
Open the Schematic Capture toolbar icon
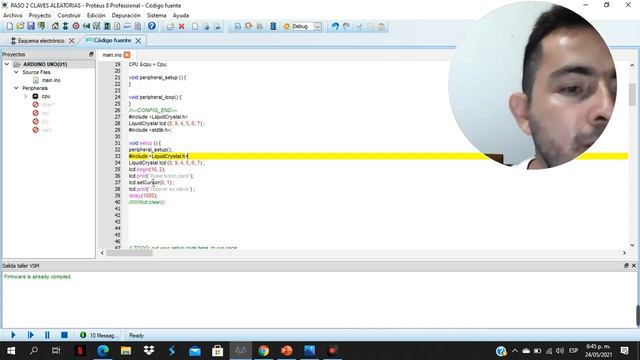(x=65, y=27)
